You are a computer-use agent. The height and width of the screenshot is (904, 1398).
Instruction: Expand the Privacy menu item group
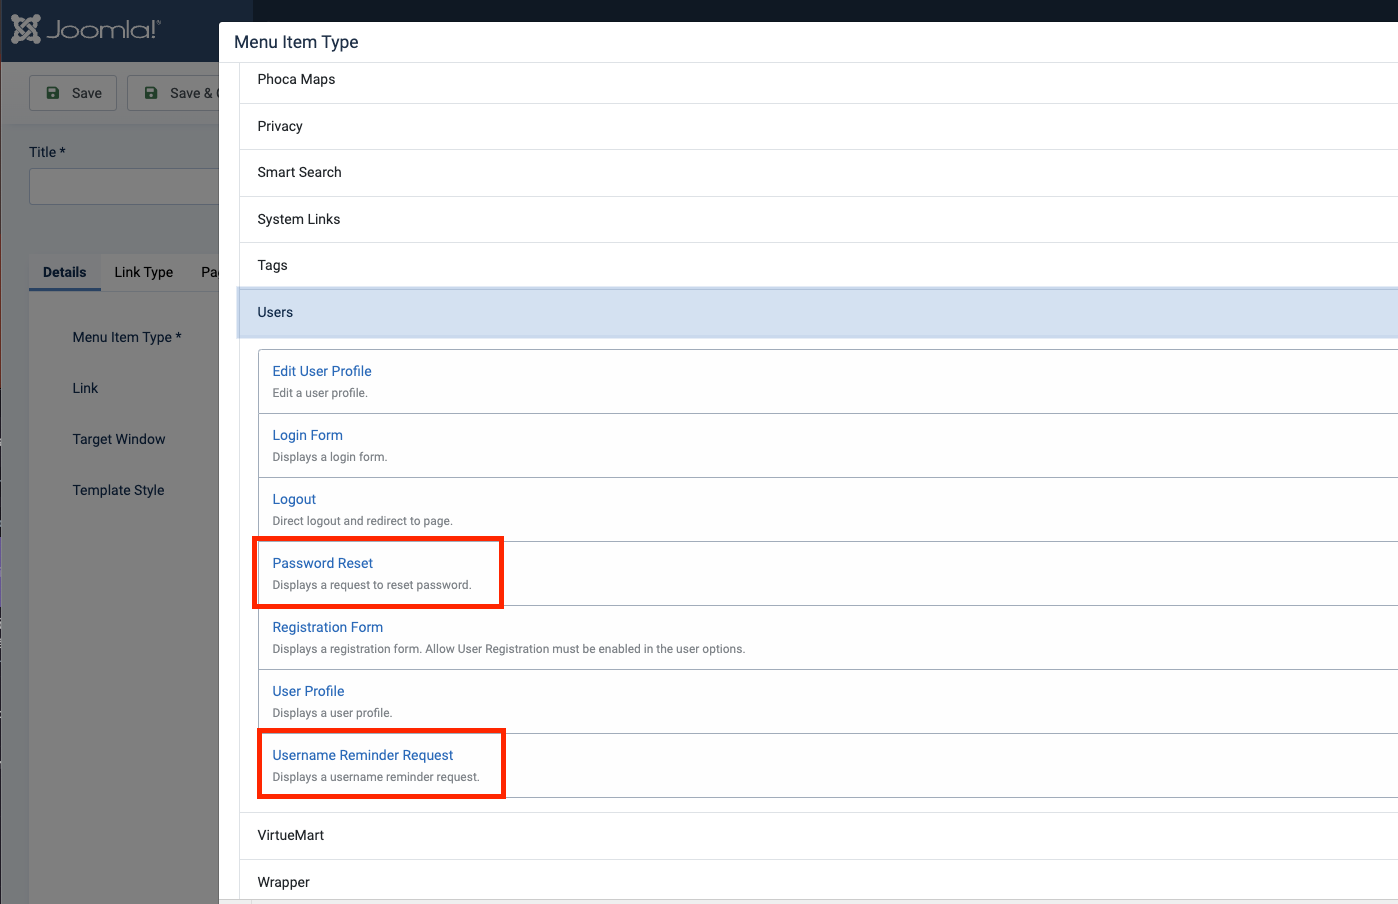point(818,126)
